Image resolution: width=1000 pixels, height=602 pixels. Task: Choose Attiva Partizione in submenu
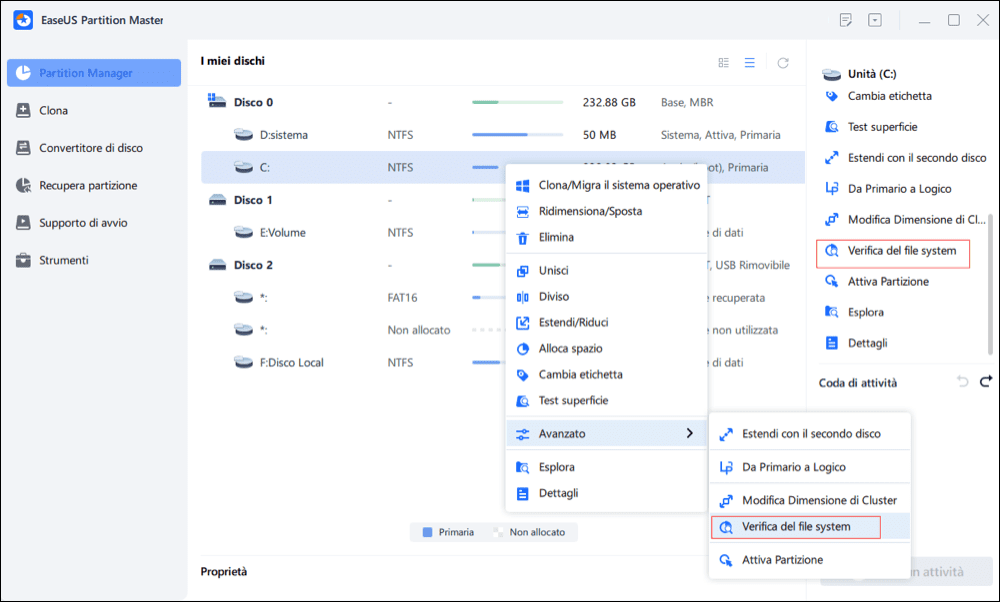point(810,560)
